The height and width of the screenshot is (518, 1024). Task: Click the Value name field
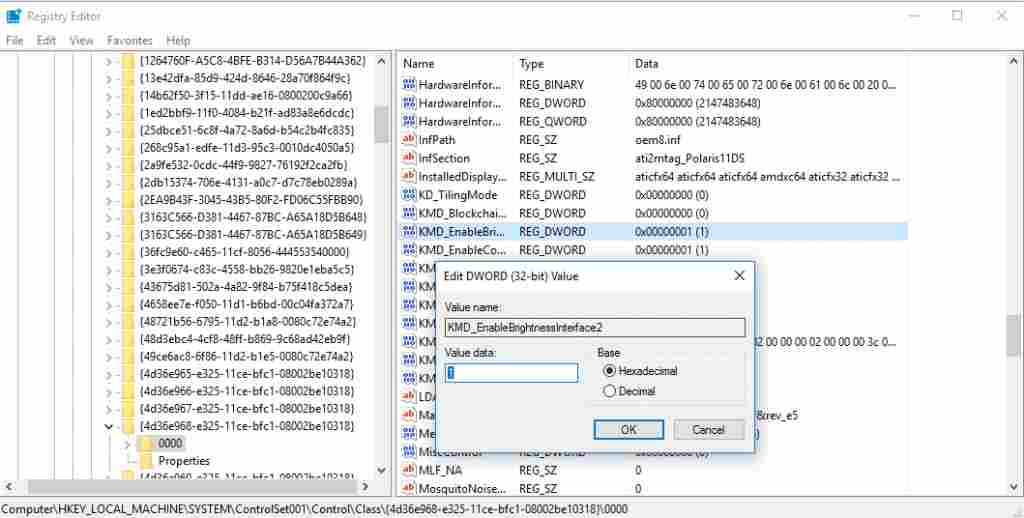[595, 327]
